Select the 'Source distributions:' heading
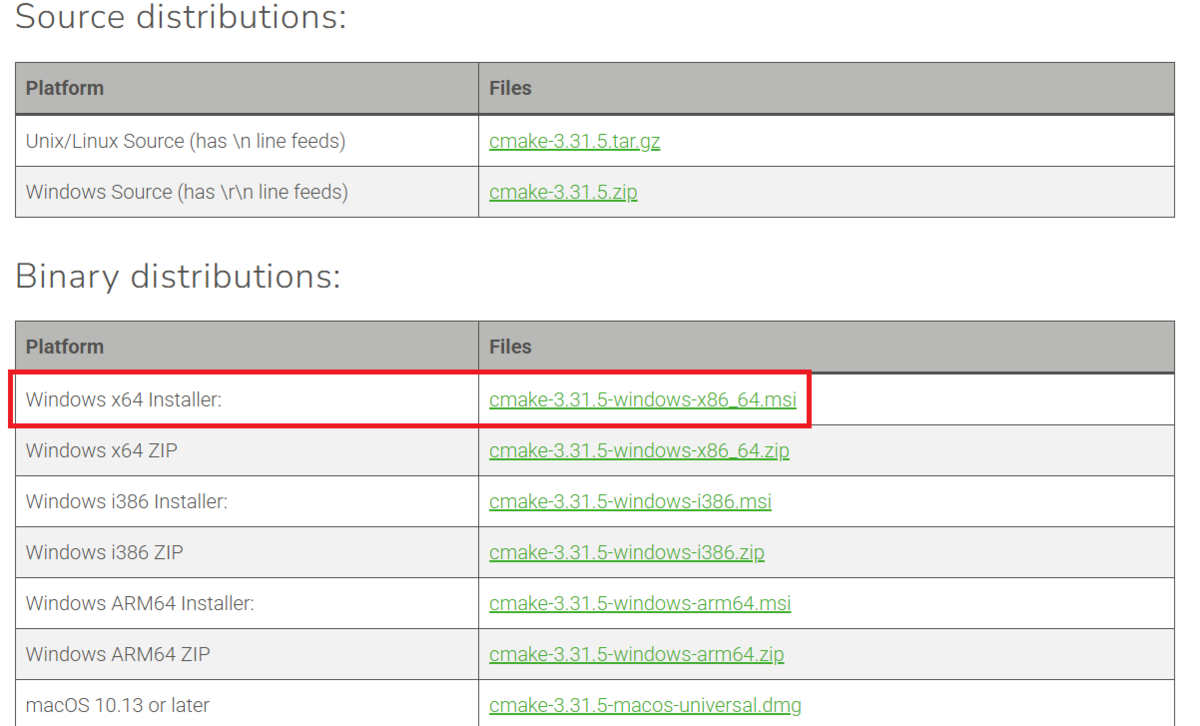The image size is (1200, 726). [181, 16]
